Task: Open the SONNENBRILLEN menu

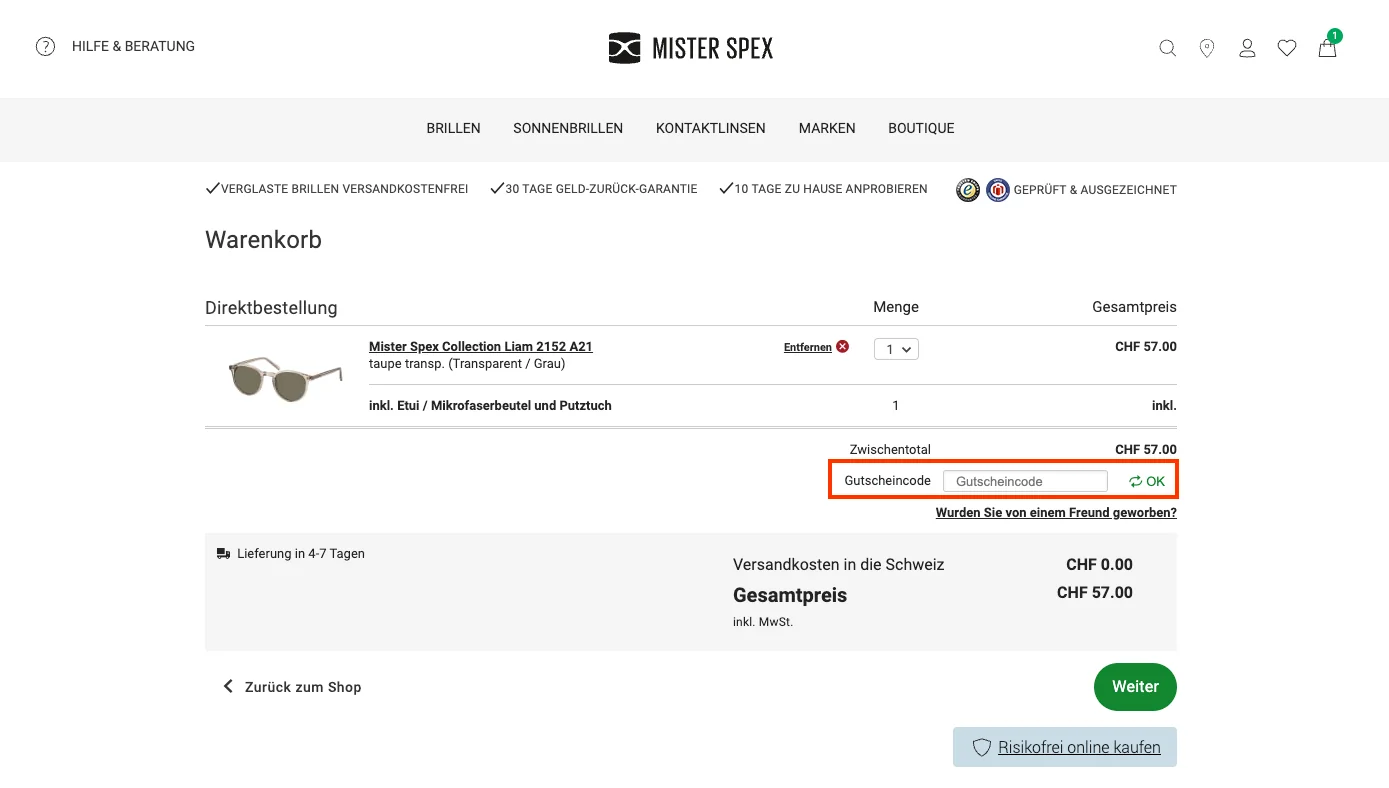Action: (568, 128)
